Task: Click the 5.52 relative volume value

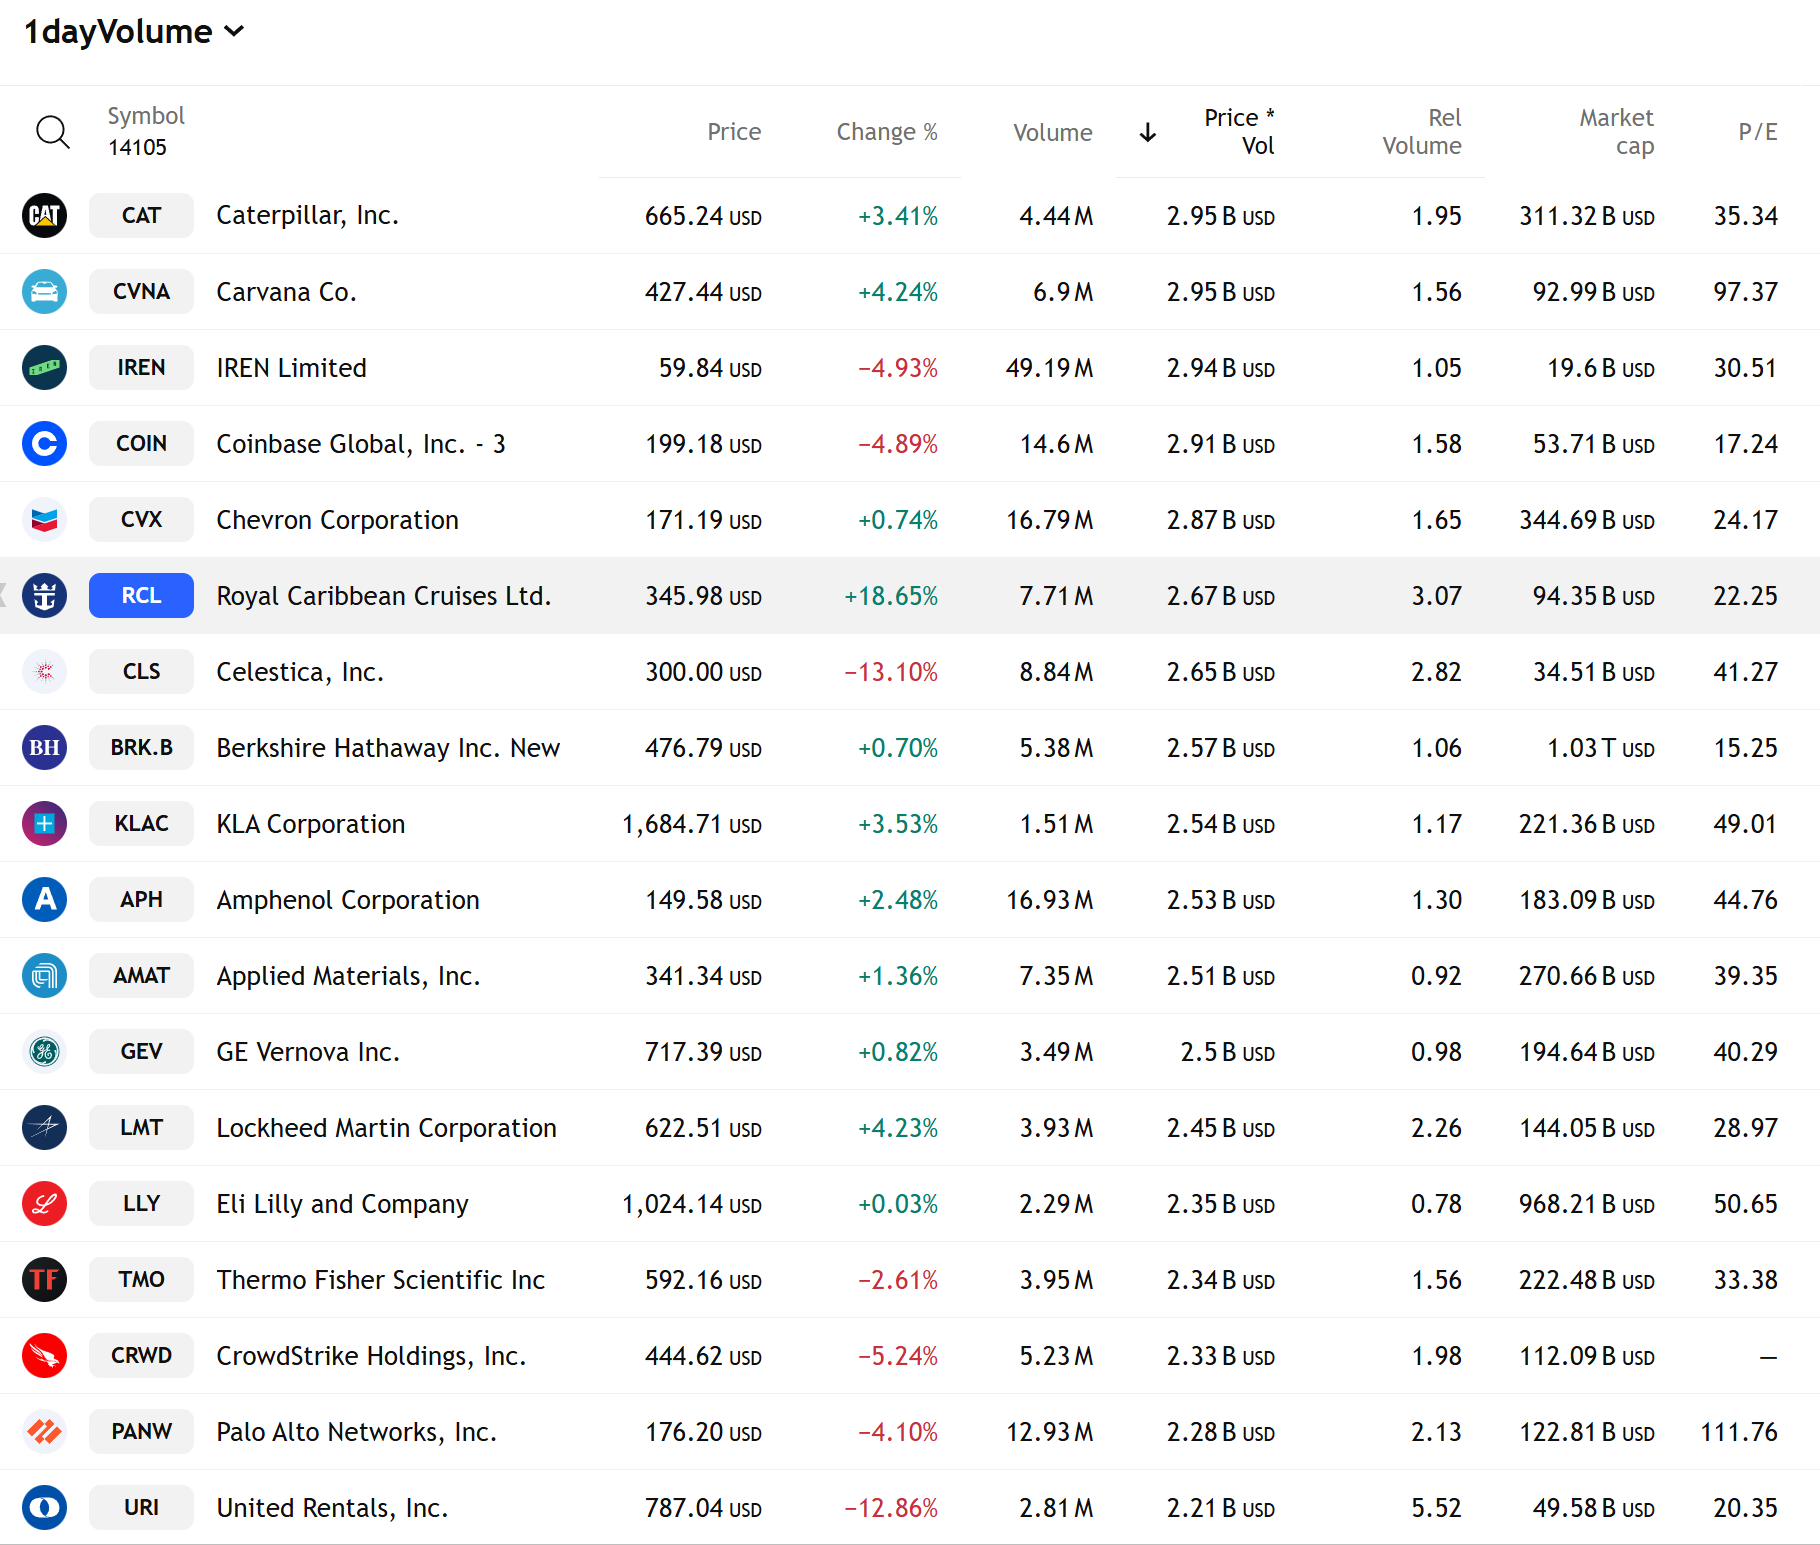Action: pos(1436,1508)
